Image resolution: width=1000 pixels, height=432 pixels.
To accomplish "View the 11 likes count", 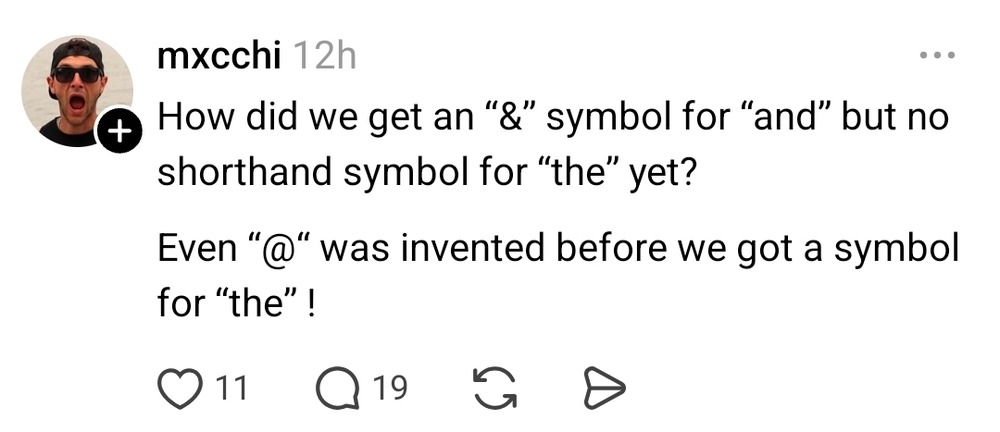I will tap(232, 386).
